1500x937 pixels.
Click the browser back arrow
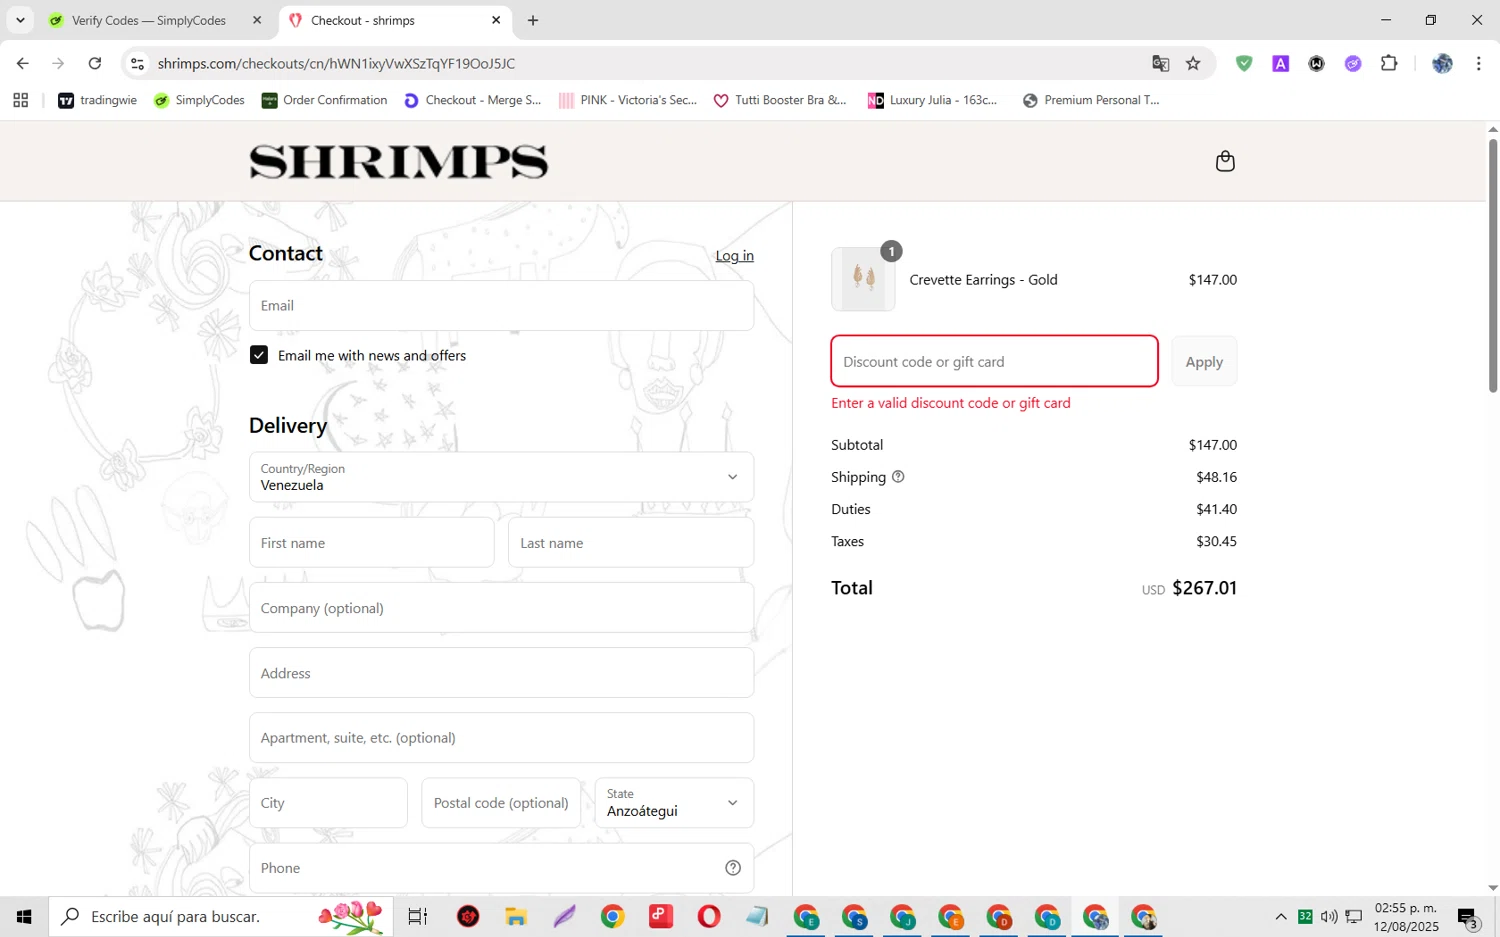click(22, 63)
